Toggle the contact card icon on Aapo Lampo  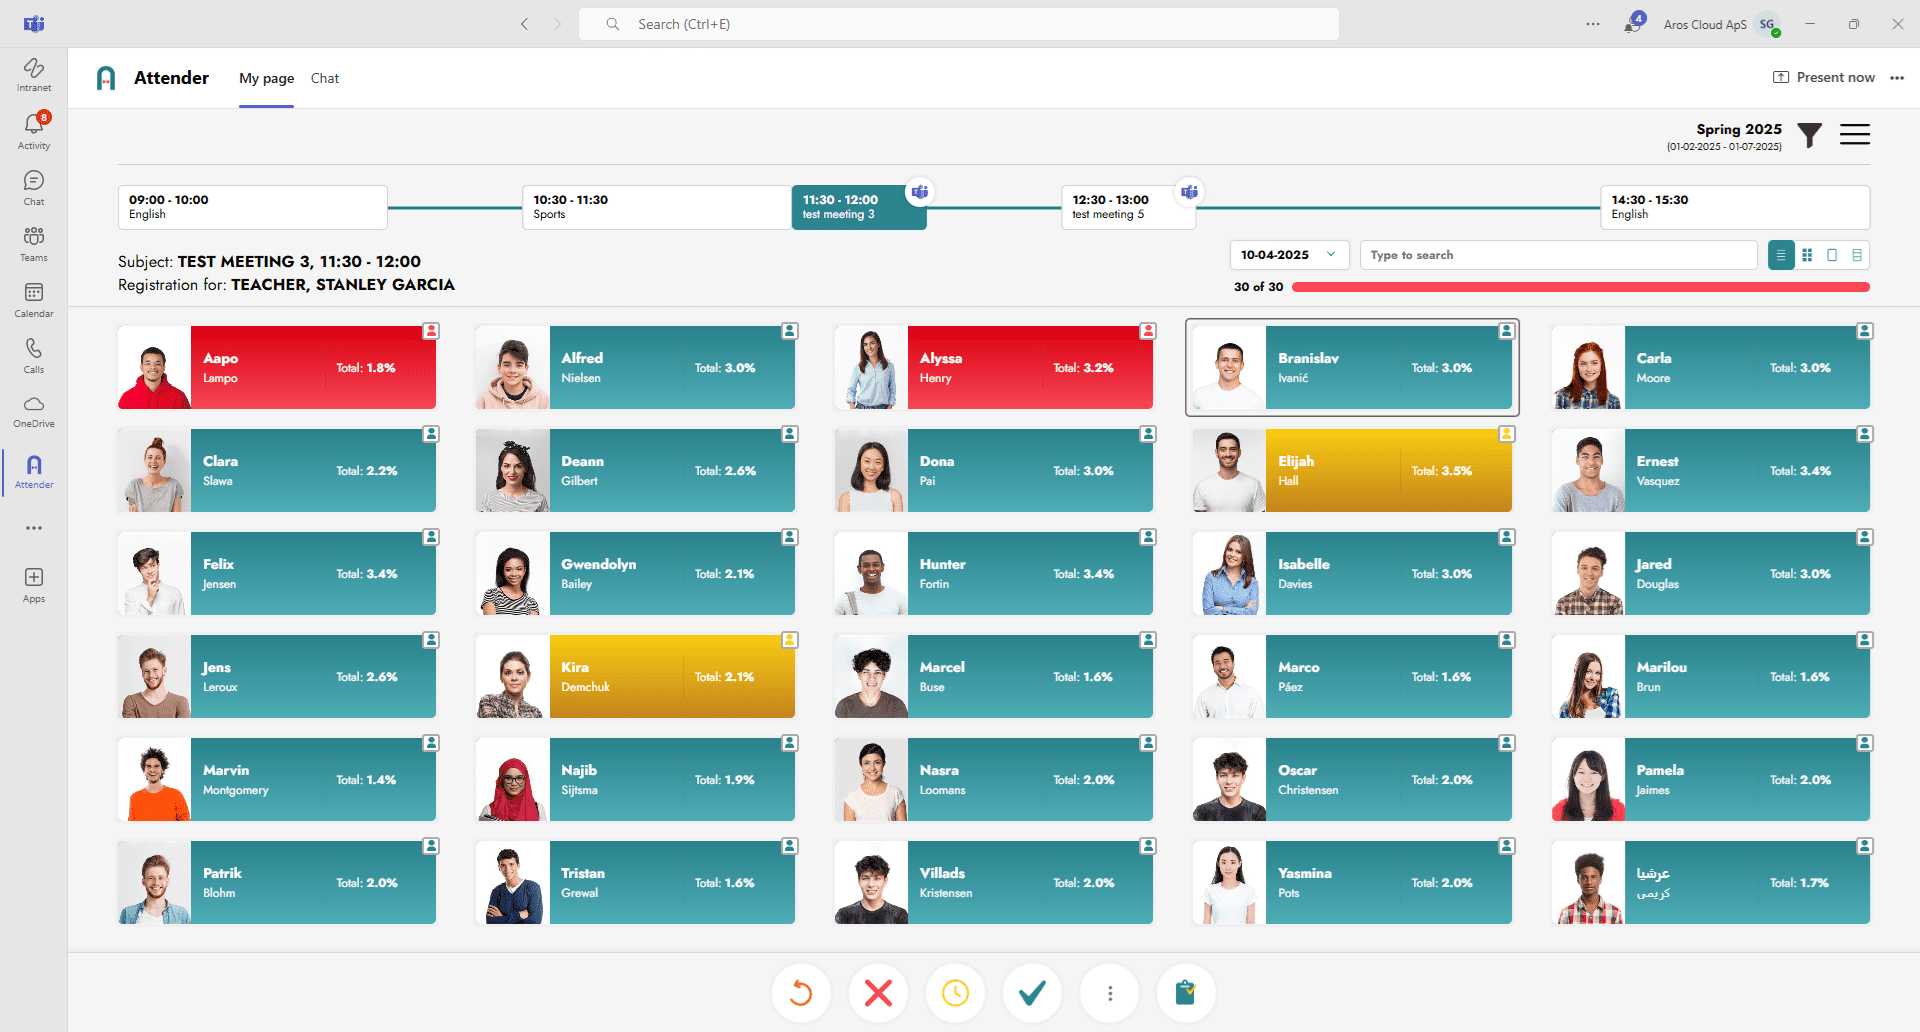430,330
